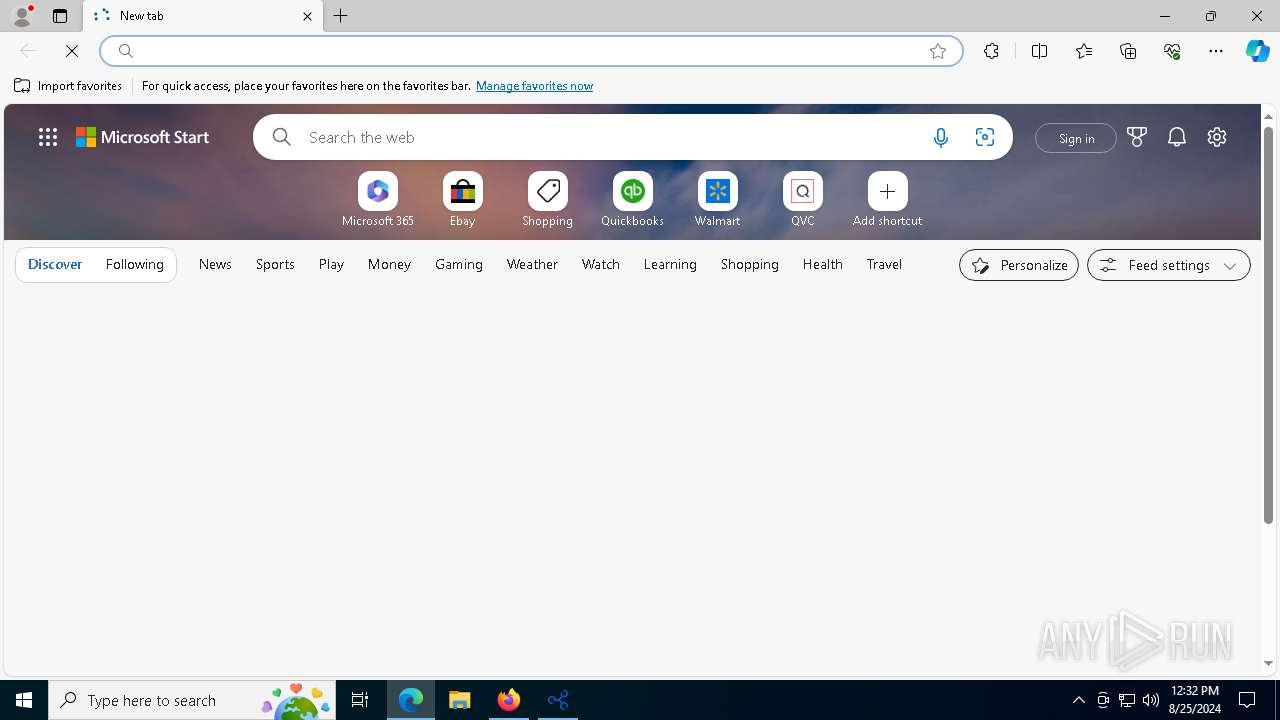
Task: Open the QVC shortcut
Action: pyautogui.click(x=803, y=200)
